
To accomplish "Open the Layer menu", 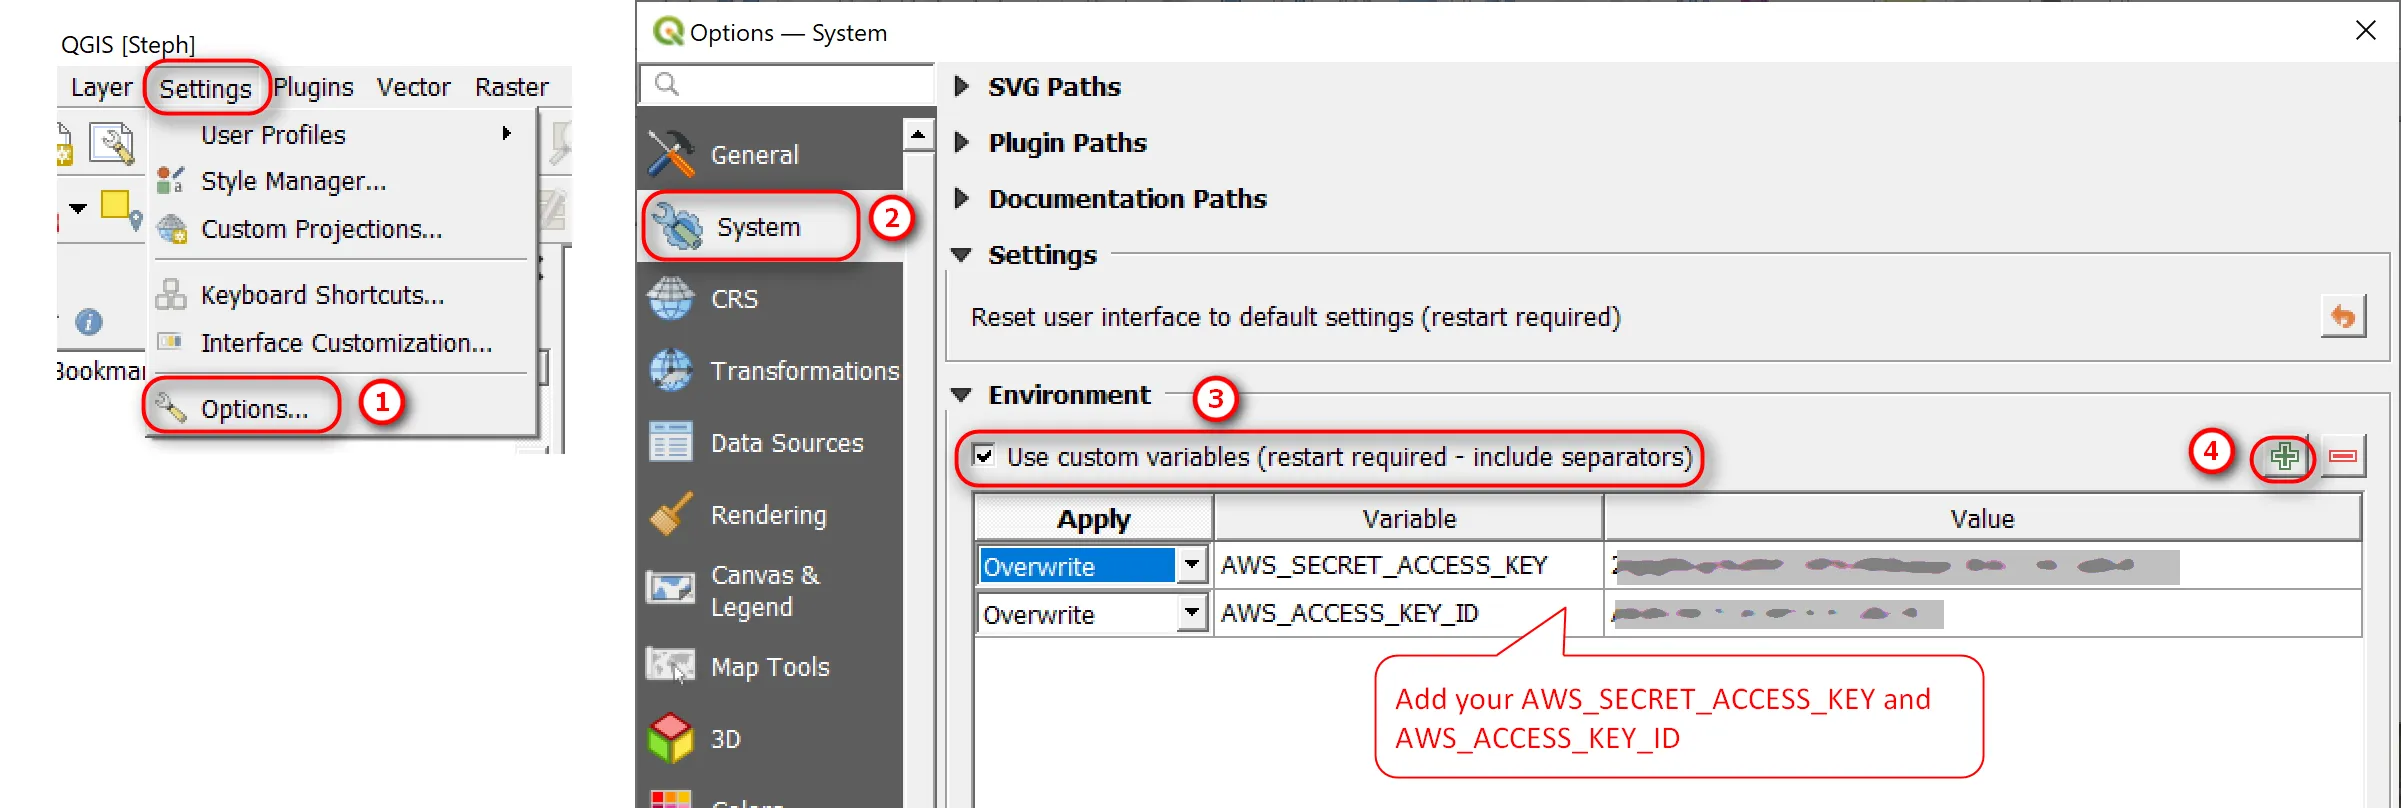I will pos(101,88).
